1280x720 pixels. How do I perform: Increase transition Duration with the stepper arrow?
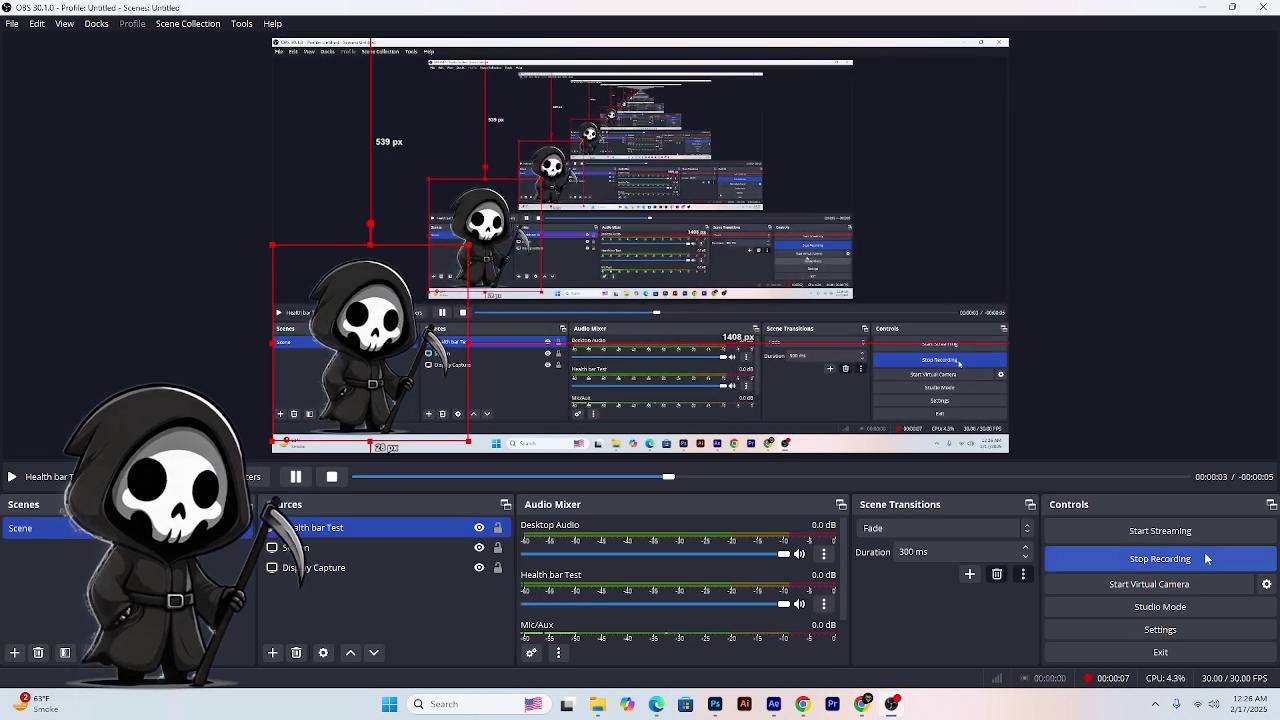pos(1026,548)
